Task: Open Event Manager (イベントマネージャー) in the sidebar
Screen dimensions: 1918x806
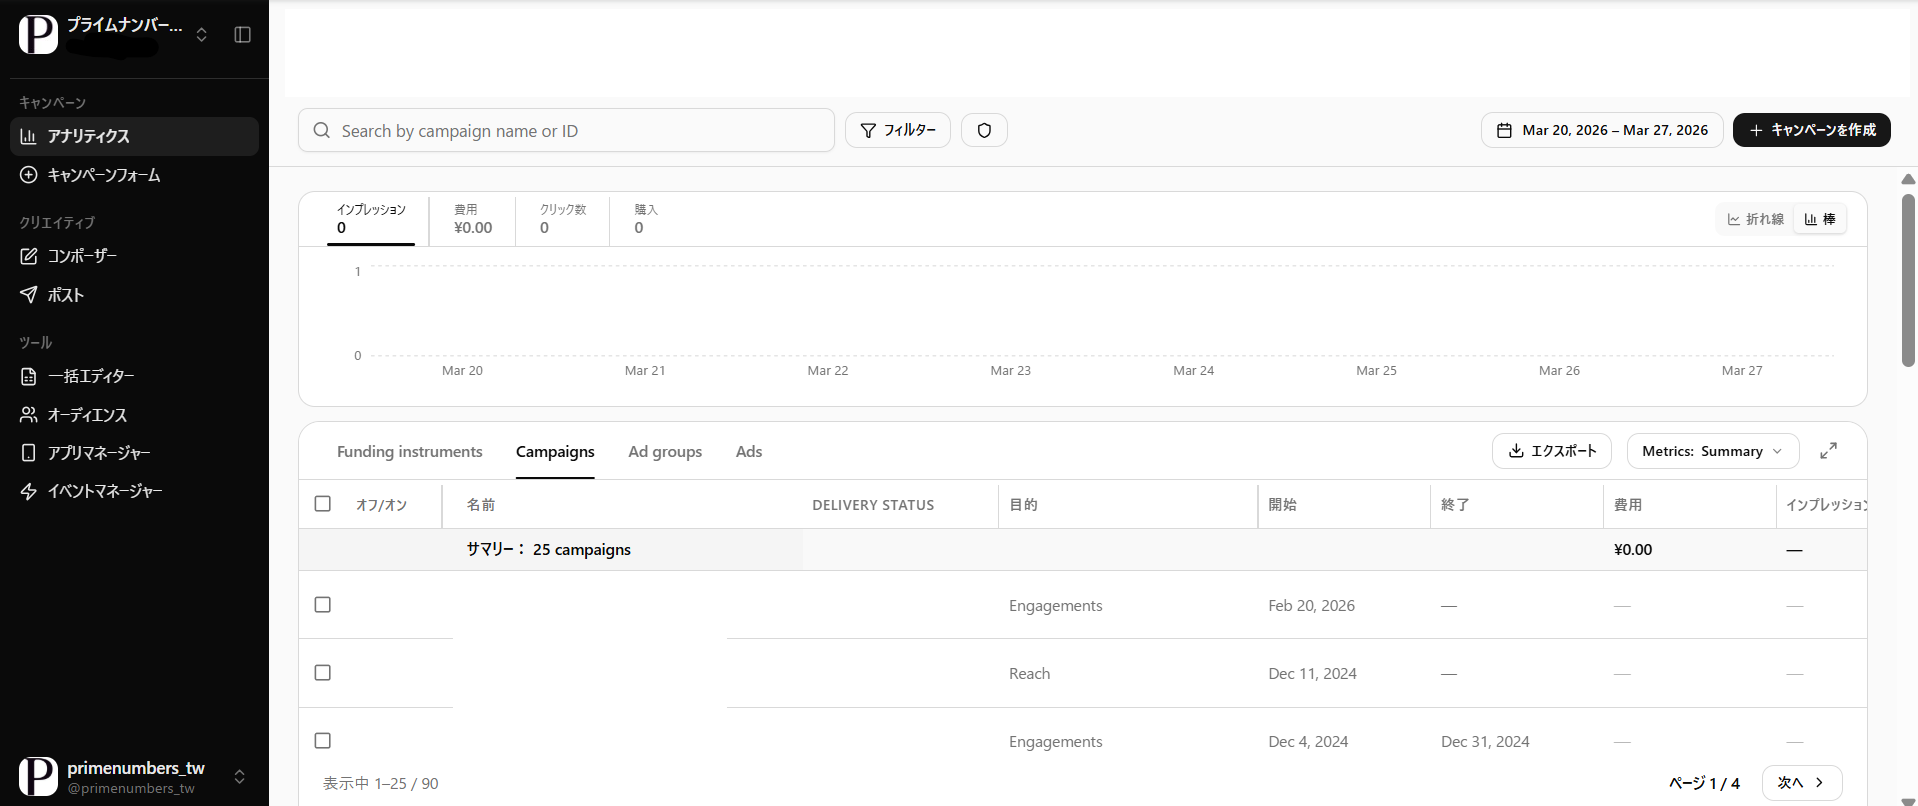Action: coord(104,491)
